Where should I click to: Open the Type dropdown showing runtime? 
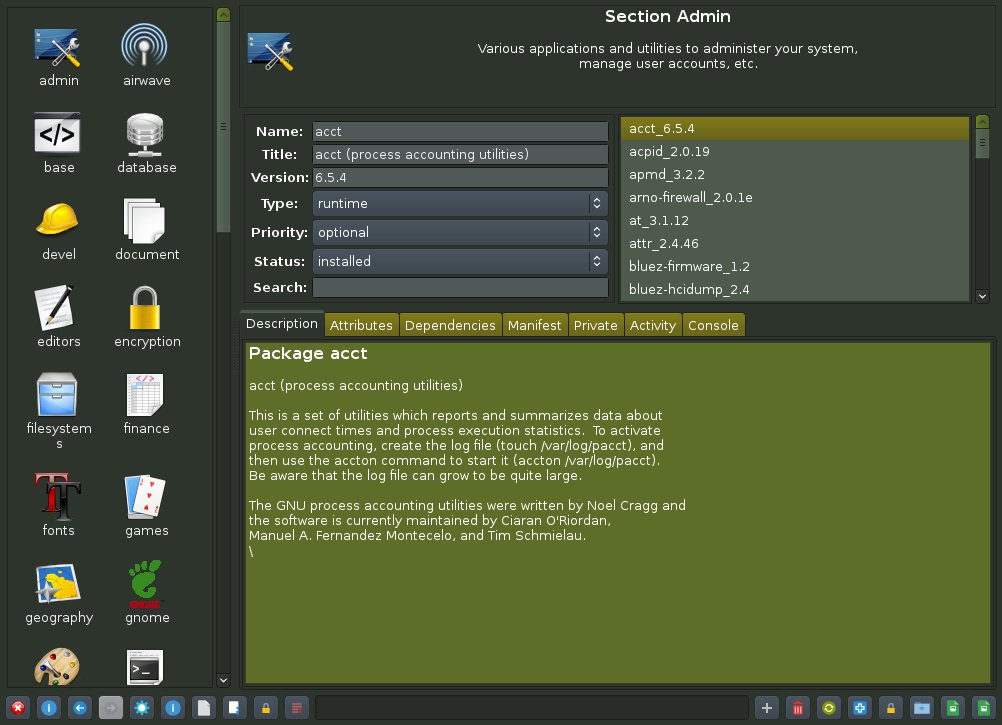pos(460,203)
